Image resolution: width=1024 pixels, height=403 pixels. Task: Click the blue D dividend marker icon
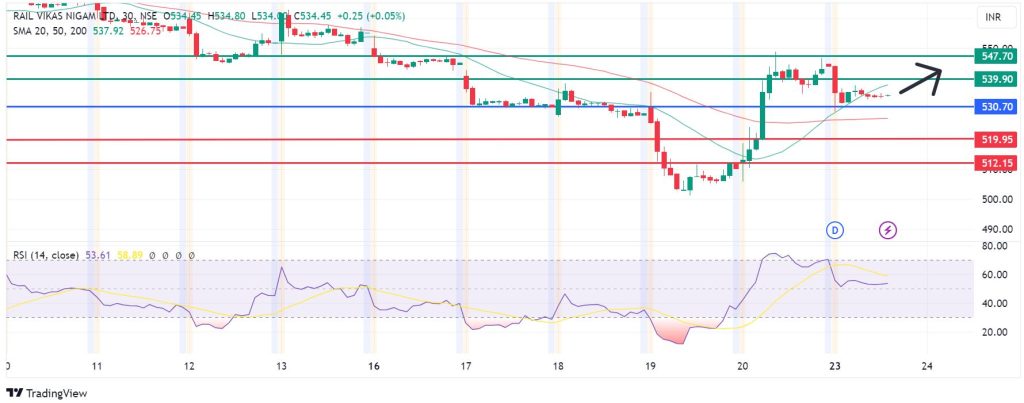[x=834, y=229]
